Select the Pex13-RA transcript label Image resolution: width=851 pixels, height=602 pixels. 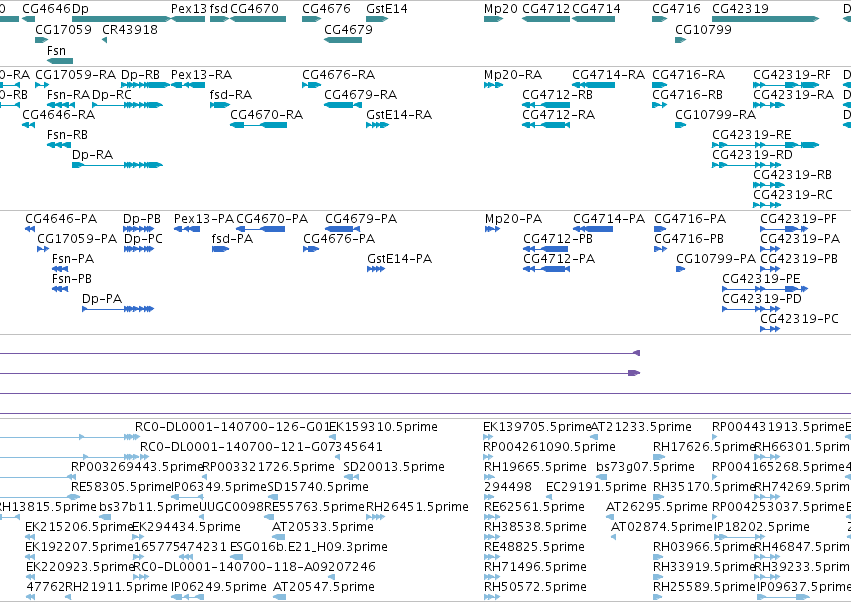pos(201,75)
